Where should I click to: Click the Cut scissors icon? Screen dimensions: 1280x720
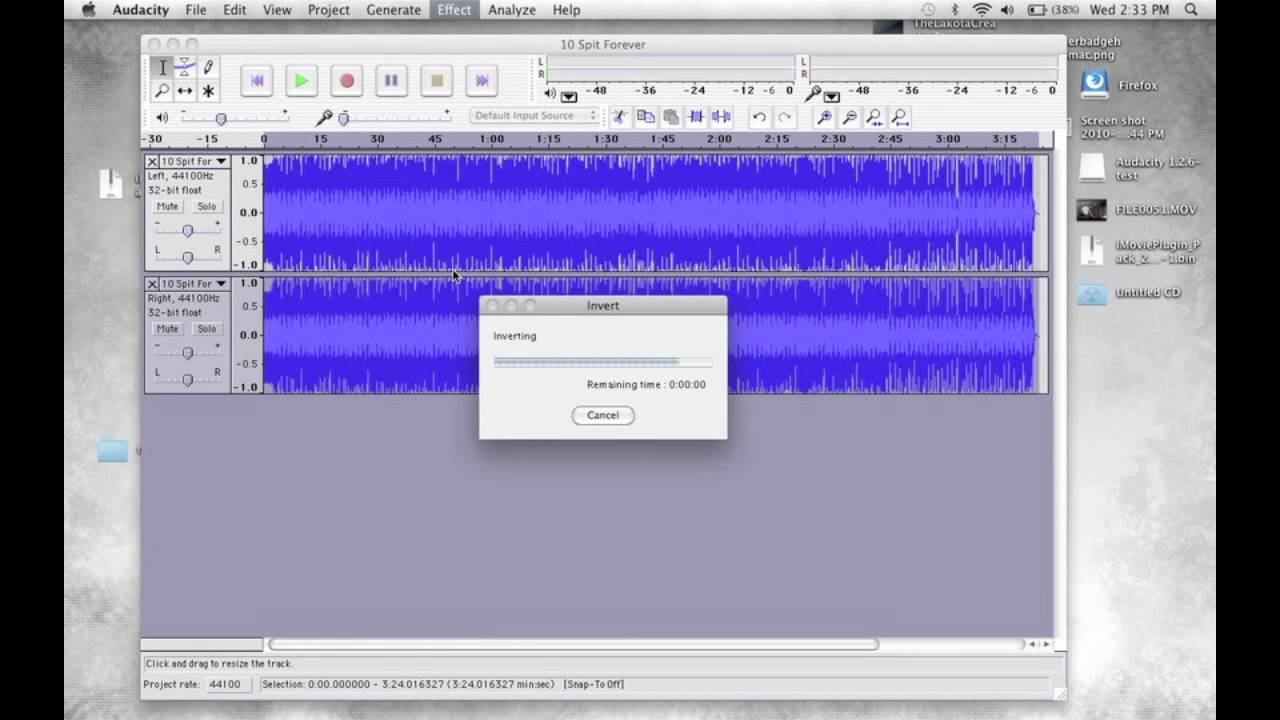[x=620, y=117]
